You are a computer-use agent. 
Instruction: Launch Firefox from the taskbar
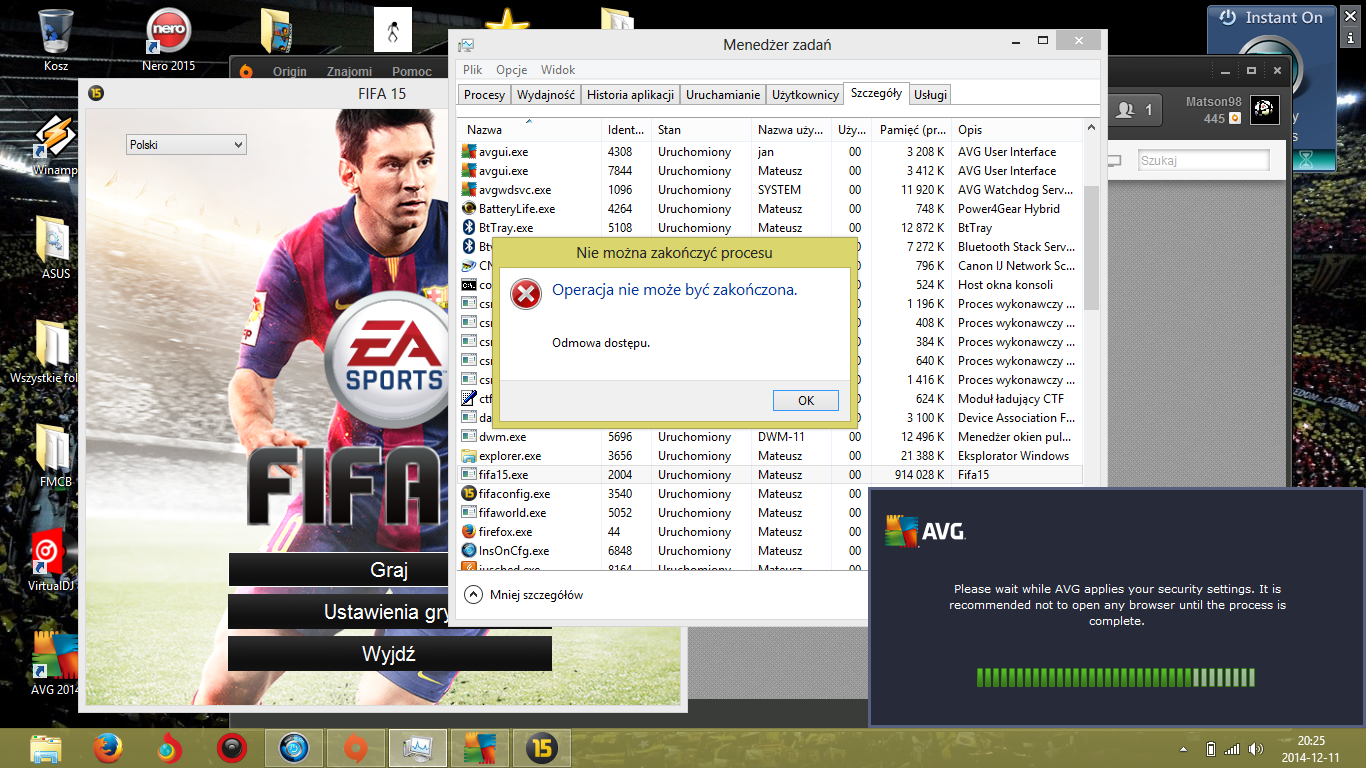click(108, 748)
